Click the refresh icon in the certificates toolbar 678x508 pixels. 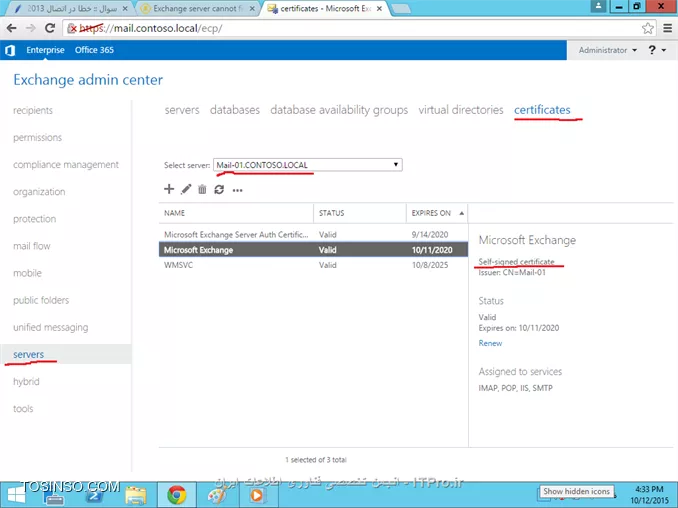pos(219,189)
